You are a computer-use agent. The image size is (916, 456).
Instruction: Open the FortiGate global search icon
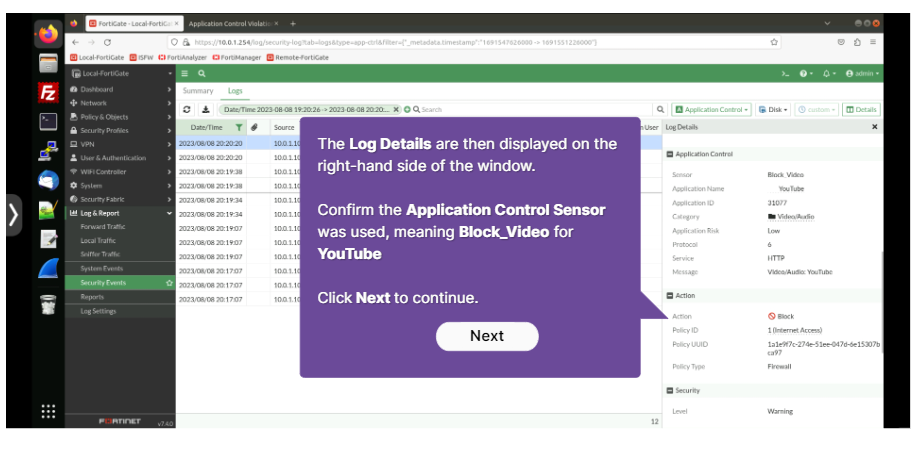click(x=202, y=74)
